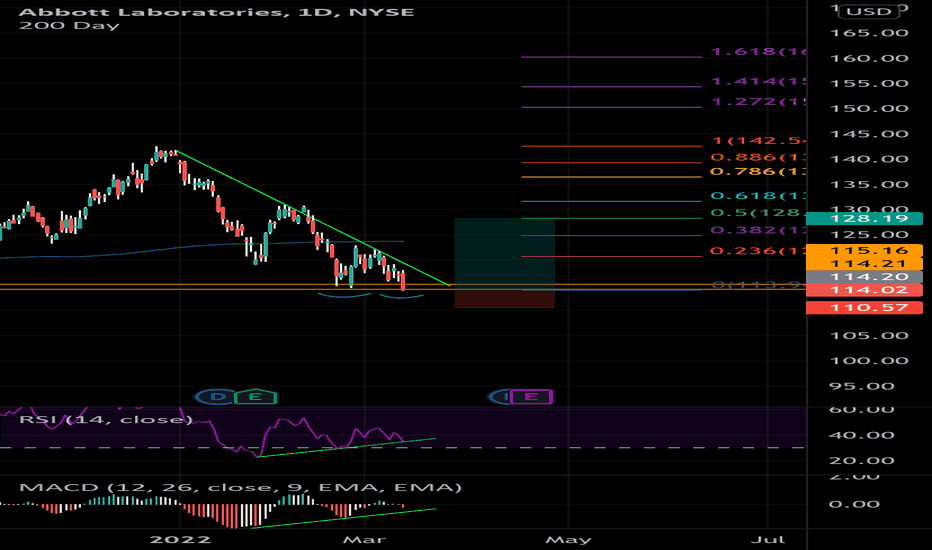Click the purple upcoming earnings E marker
Screen dimensions: 932x550
tap(531, 397)
